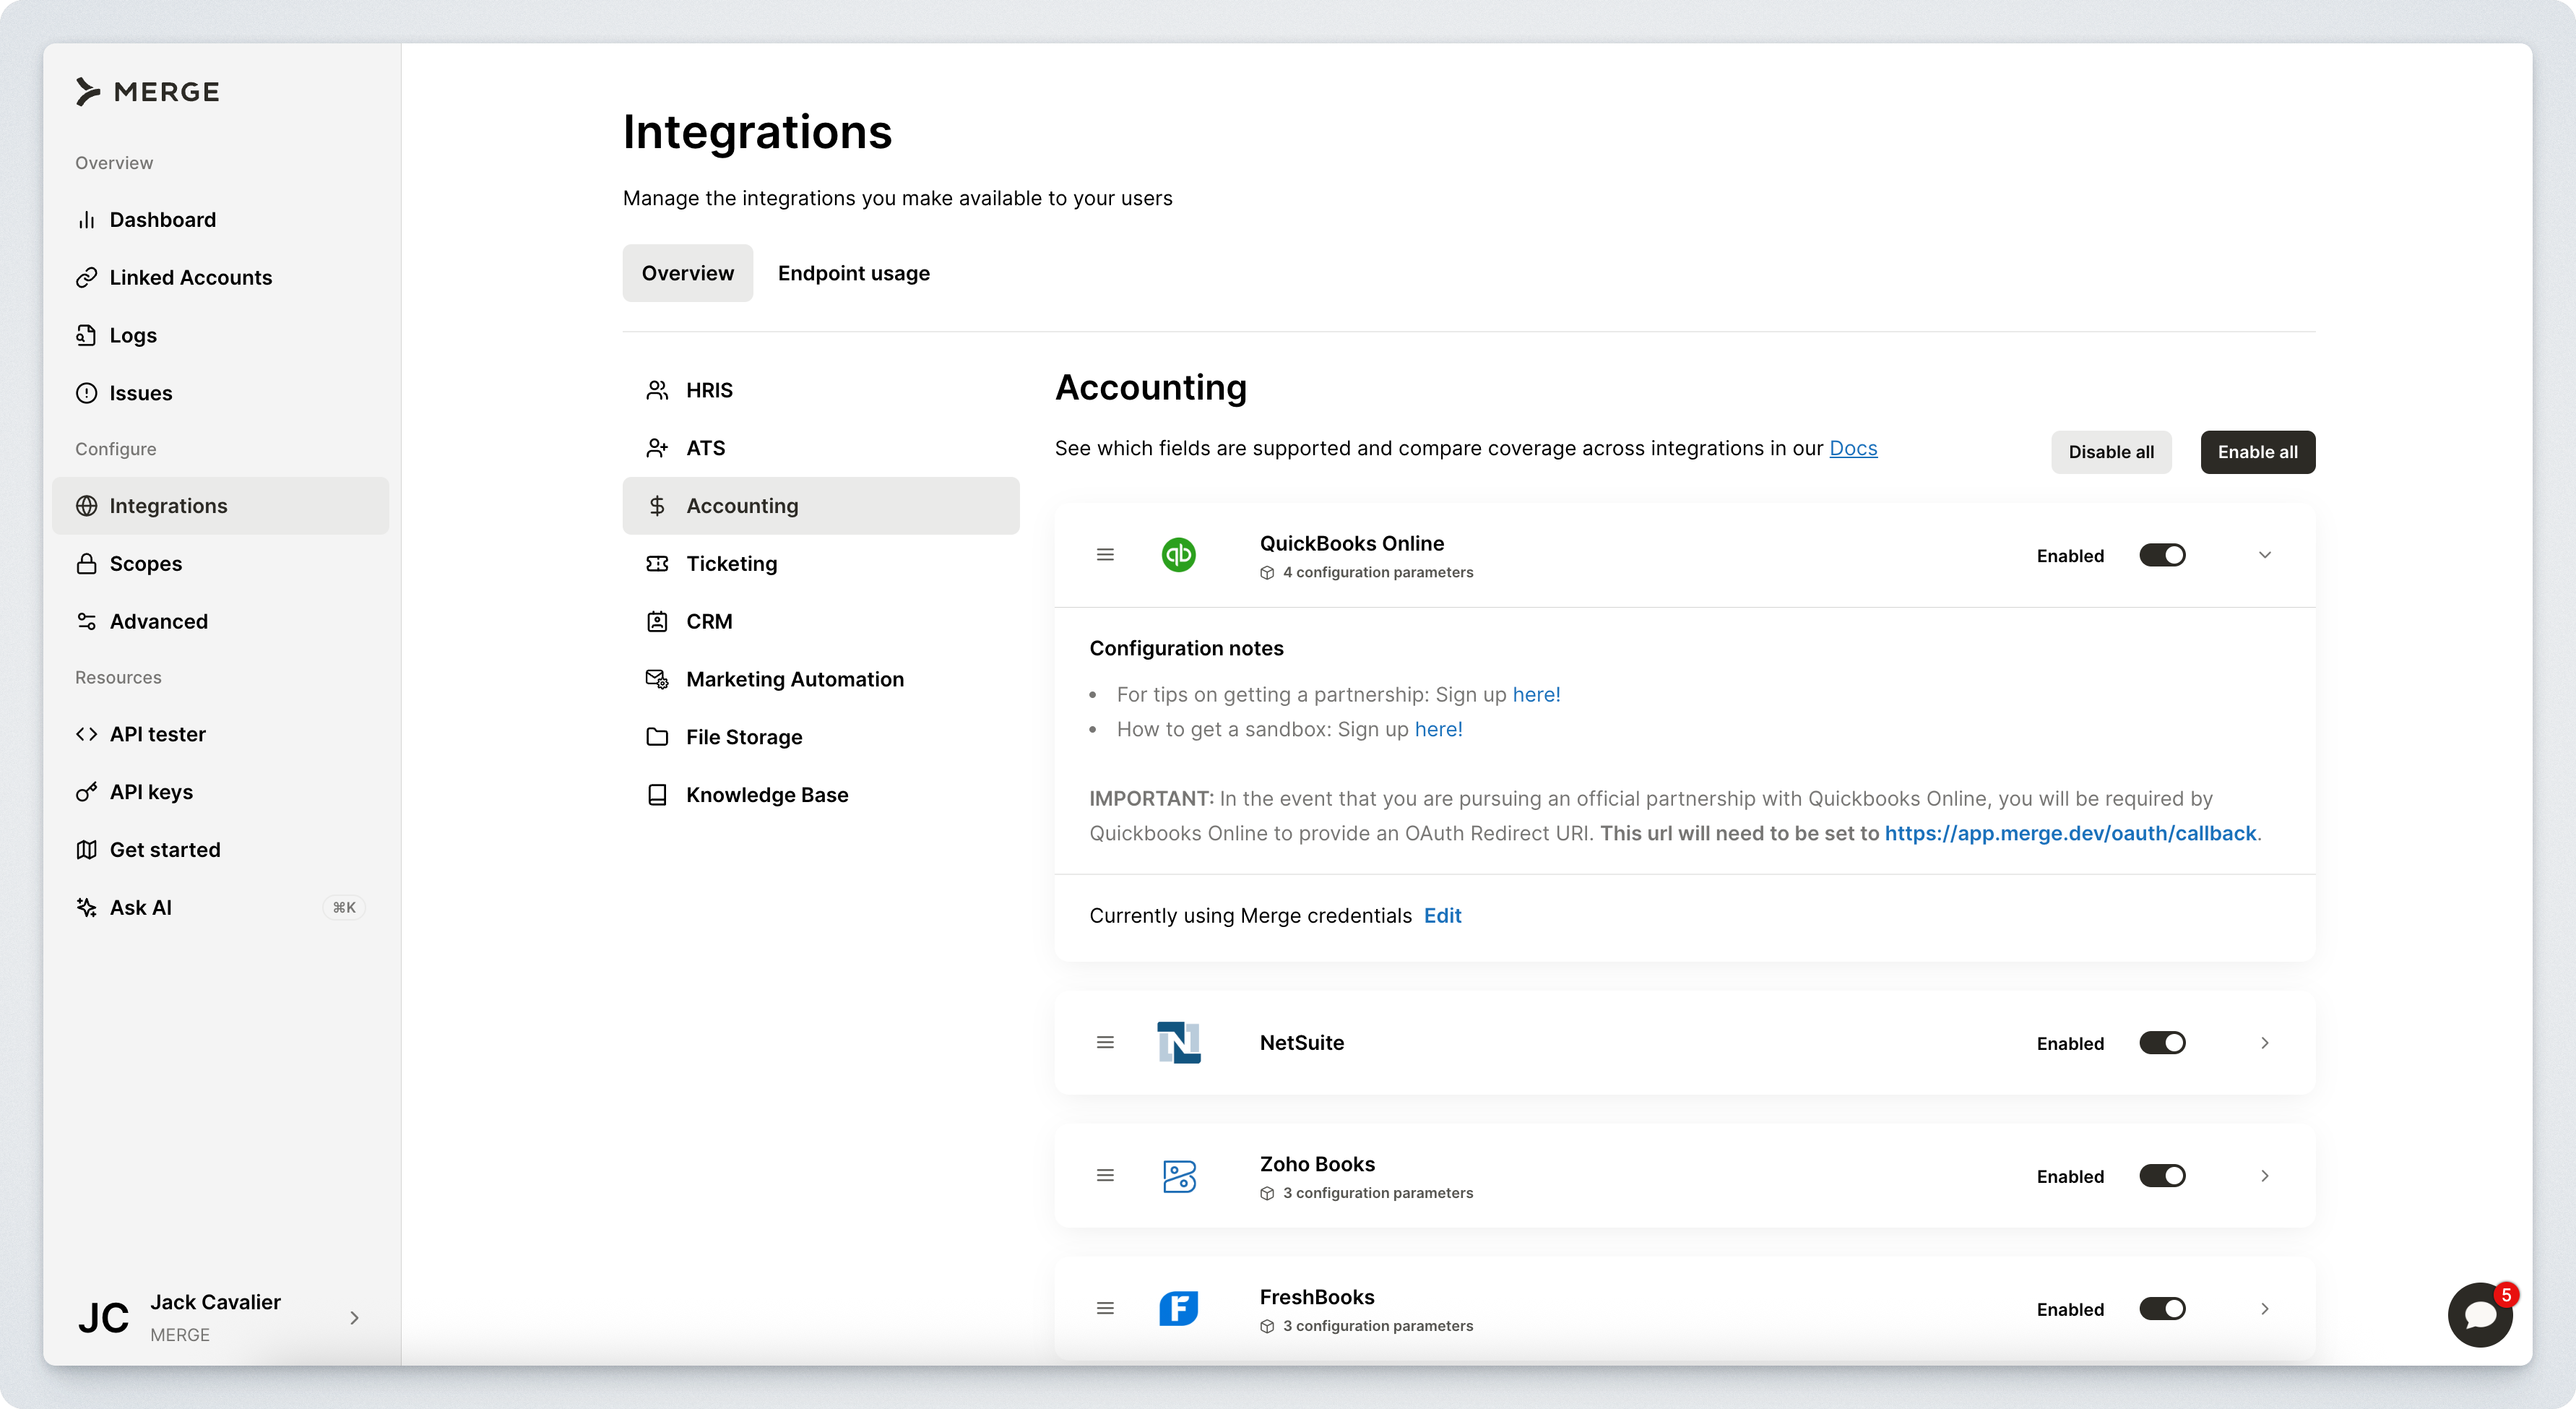
Task: Click Edit next to Merge credentials
Action: 1442,916
